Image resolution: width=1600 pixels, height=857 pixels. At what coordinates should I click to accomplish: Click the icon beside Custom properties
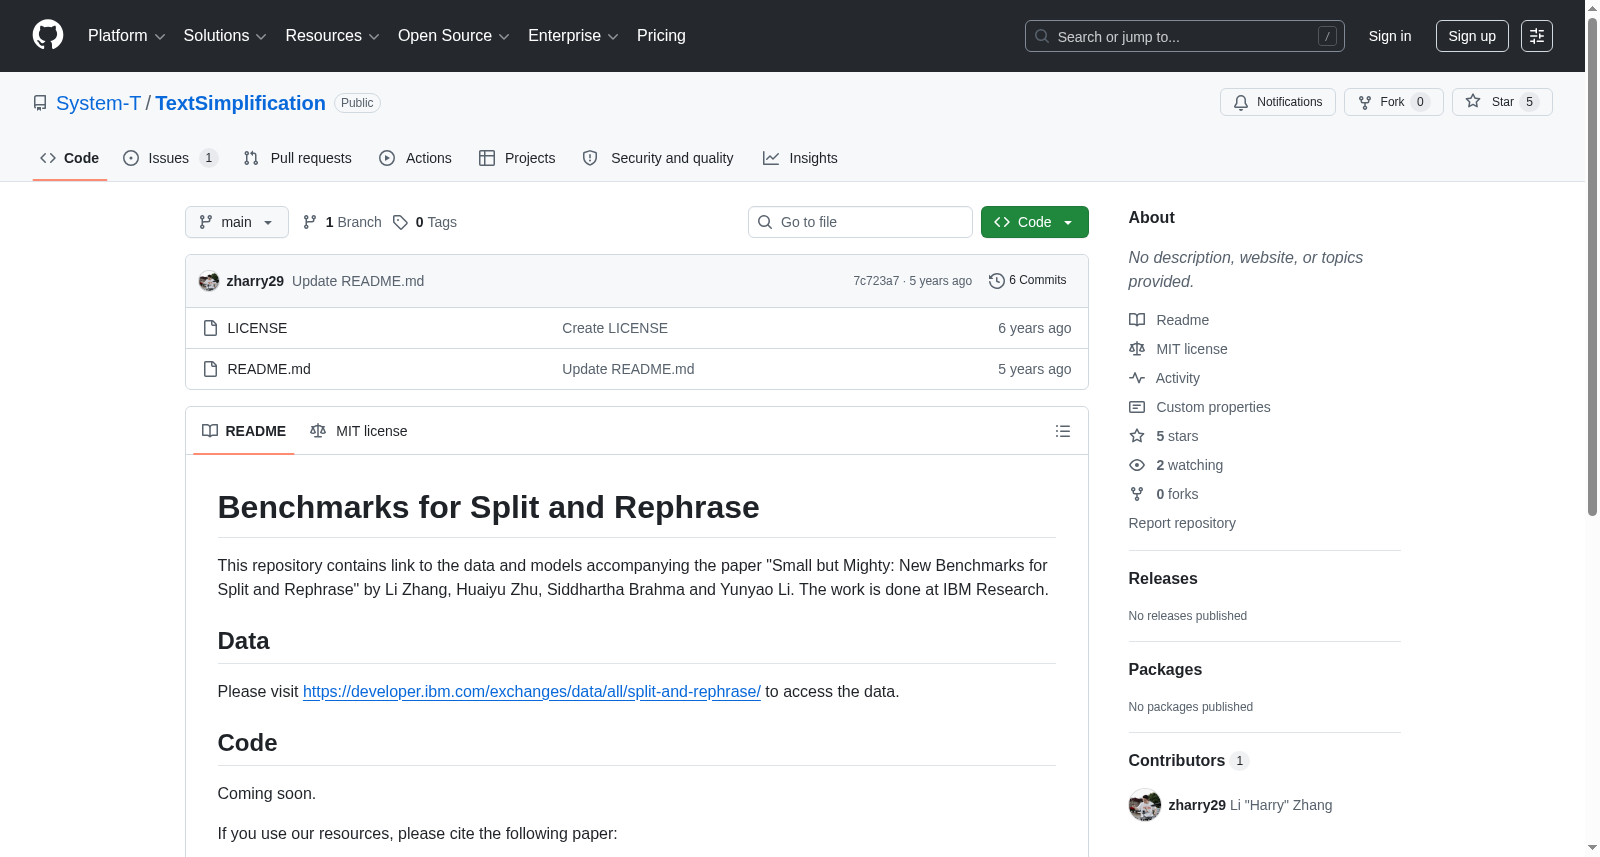tap(1137, 407)
